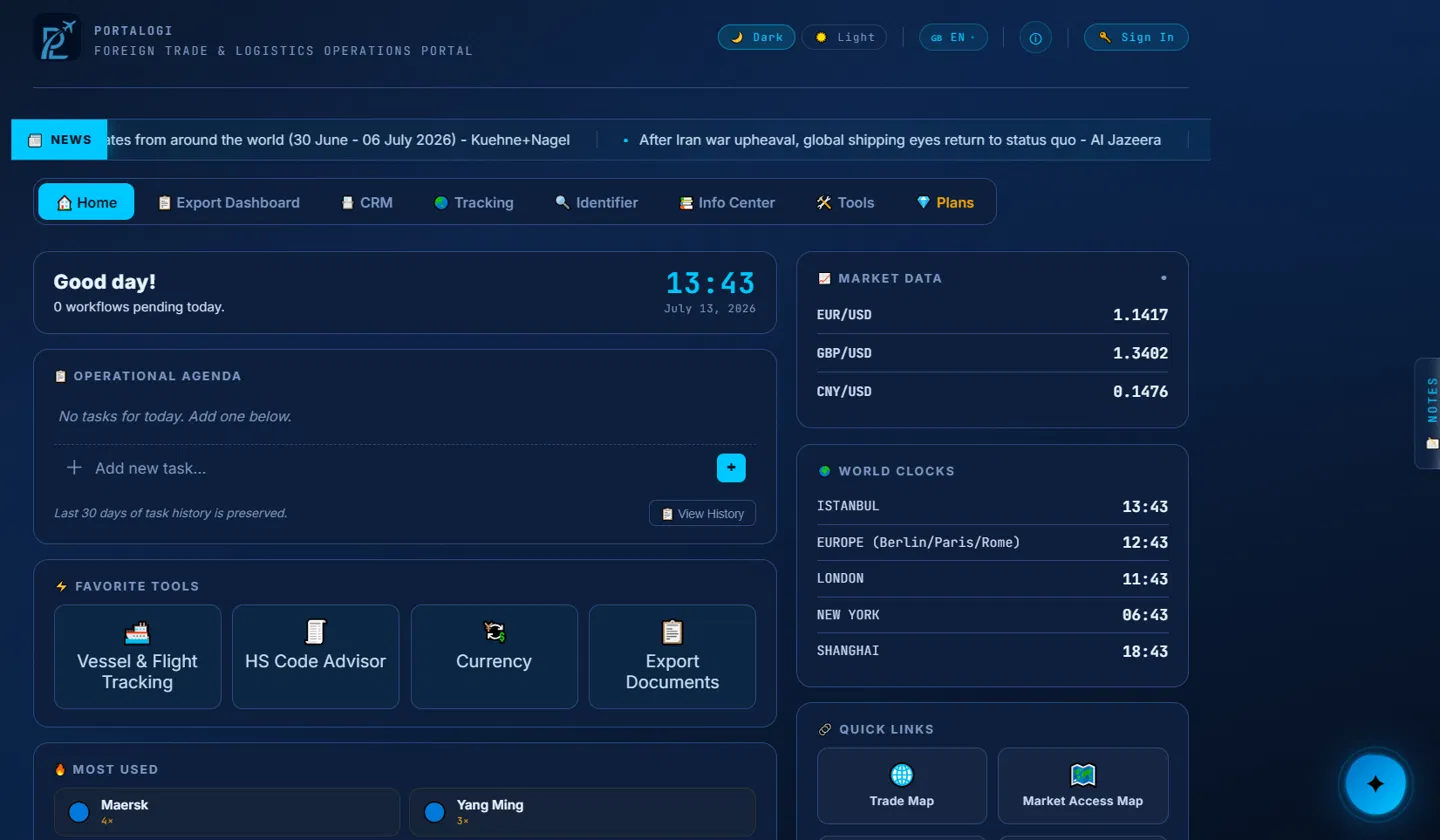Viewport: 1440px width, 840px height.
Task: Click the EUR/USD rate row
Action: tap(992, 315)
